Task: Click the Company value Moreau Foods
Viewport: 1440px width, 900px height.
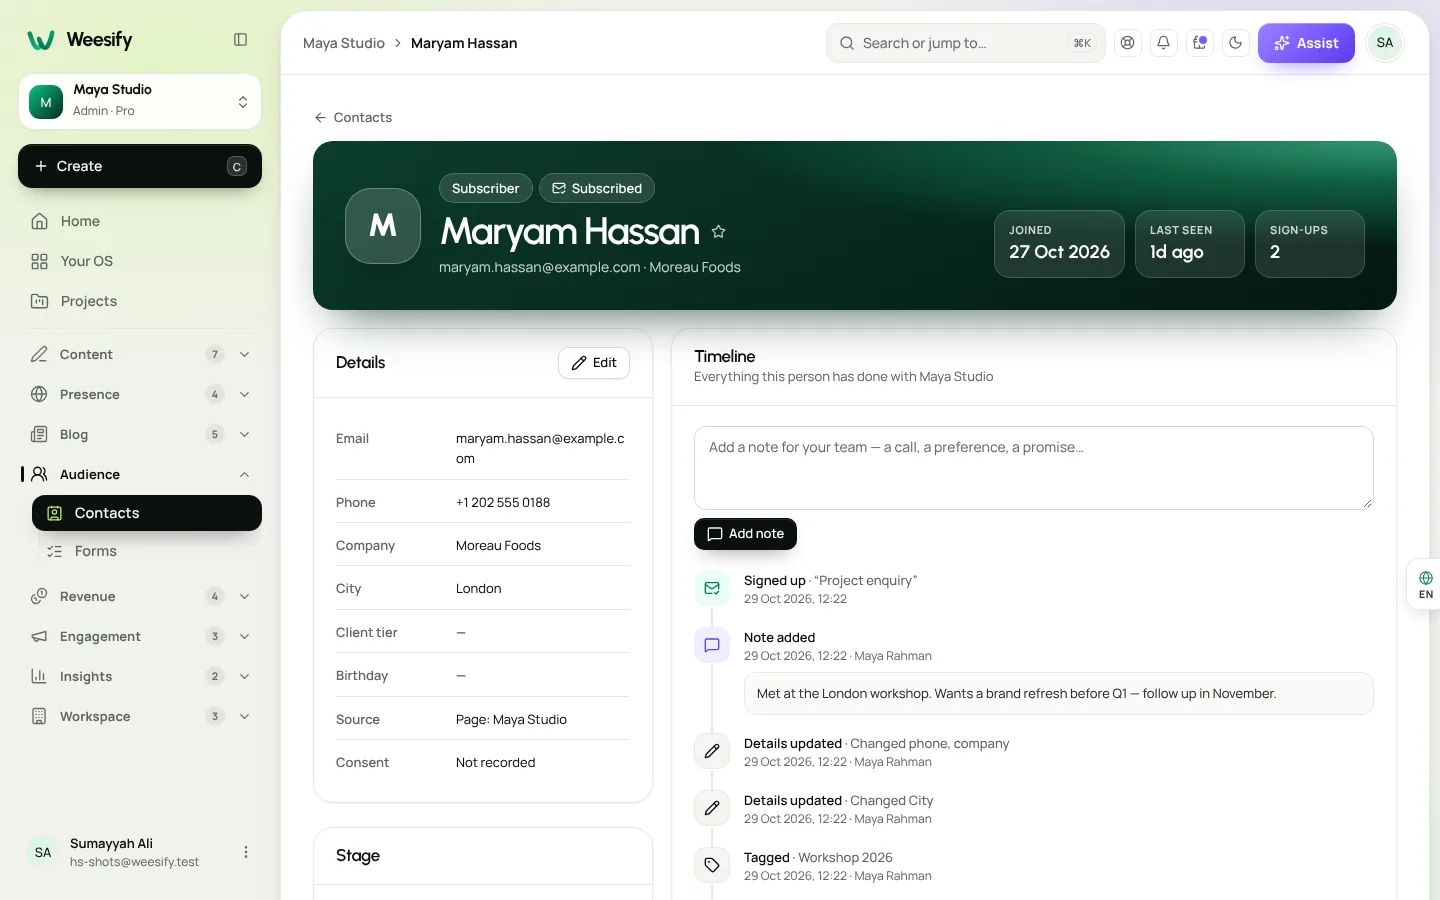Action: pyautogui.click(x=498, y=545)
